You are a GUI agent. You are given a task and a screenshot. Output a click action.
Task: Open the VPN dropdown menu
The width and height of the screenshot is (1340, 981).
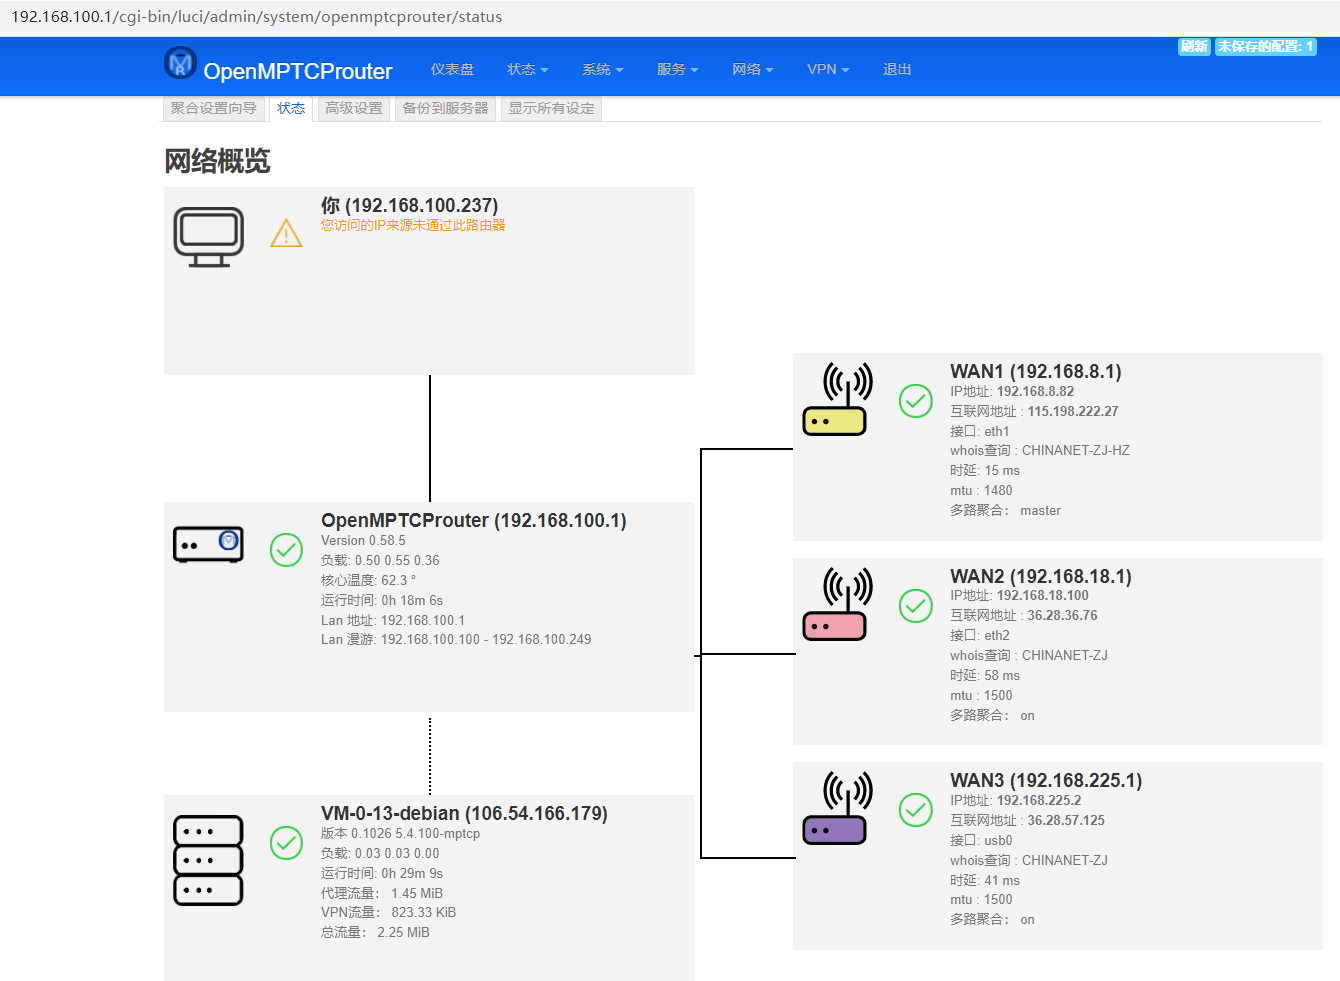[x=828, y=69]
